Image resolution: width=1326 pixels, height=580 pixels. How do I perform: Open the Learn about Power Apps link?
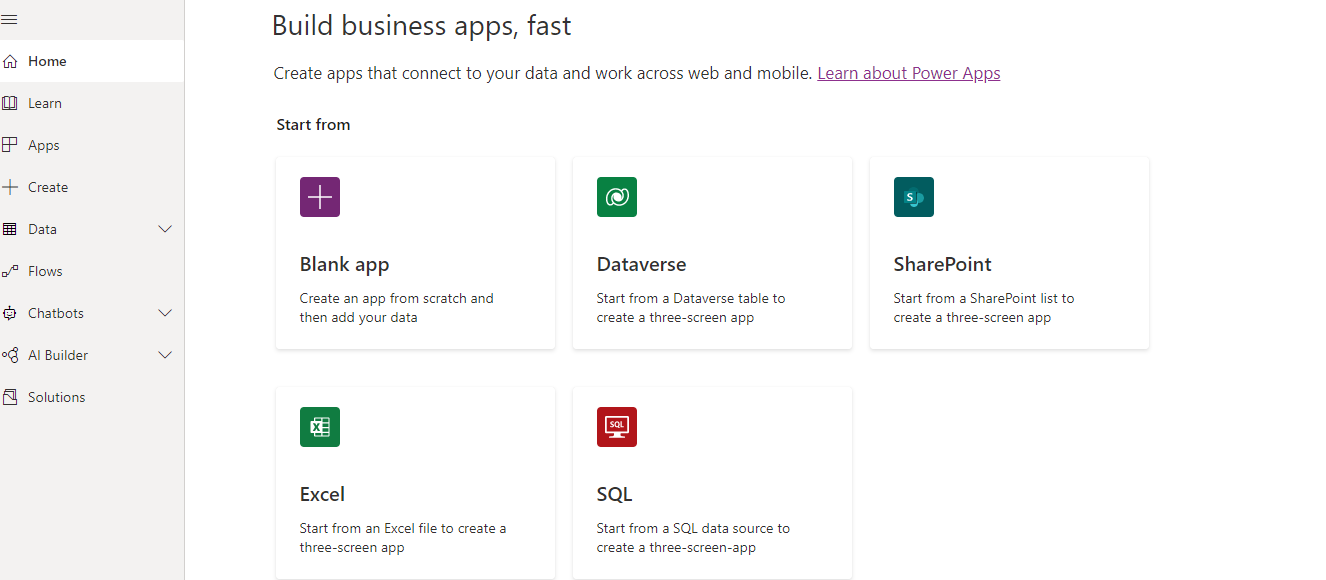909,73
